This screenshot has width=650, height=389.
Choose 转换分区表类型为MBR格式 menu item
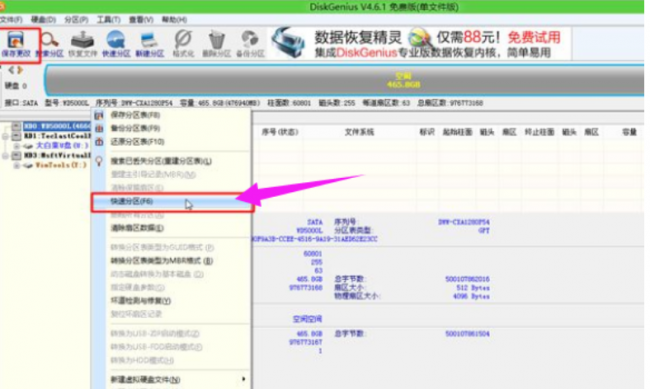tap(171, 261)
